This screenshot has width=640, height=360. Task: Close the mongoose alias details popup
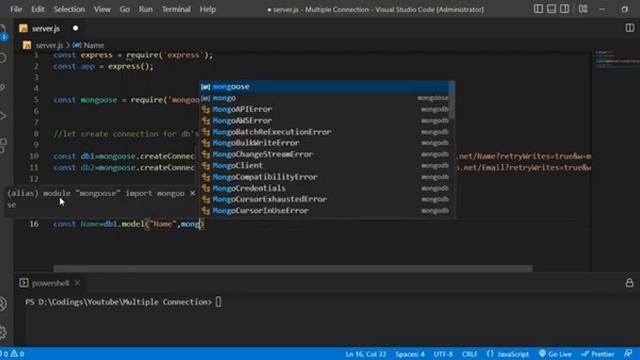point(193,193)
